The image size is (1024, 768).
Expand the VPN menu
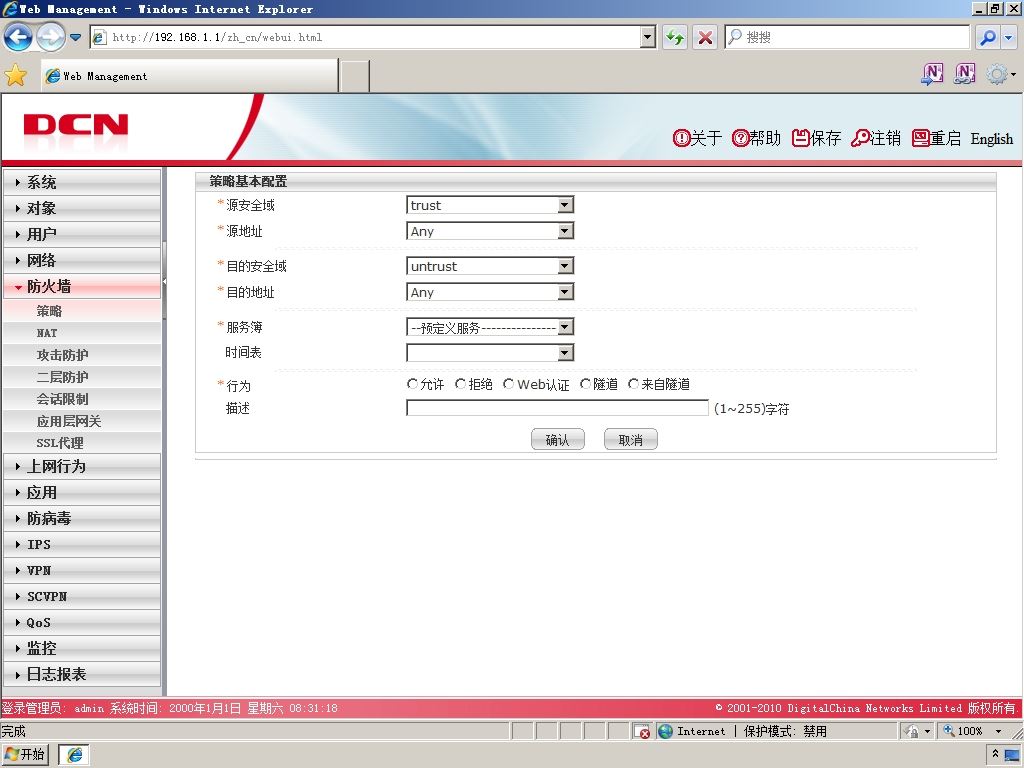82,570
